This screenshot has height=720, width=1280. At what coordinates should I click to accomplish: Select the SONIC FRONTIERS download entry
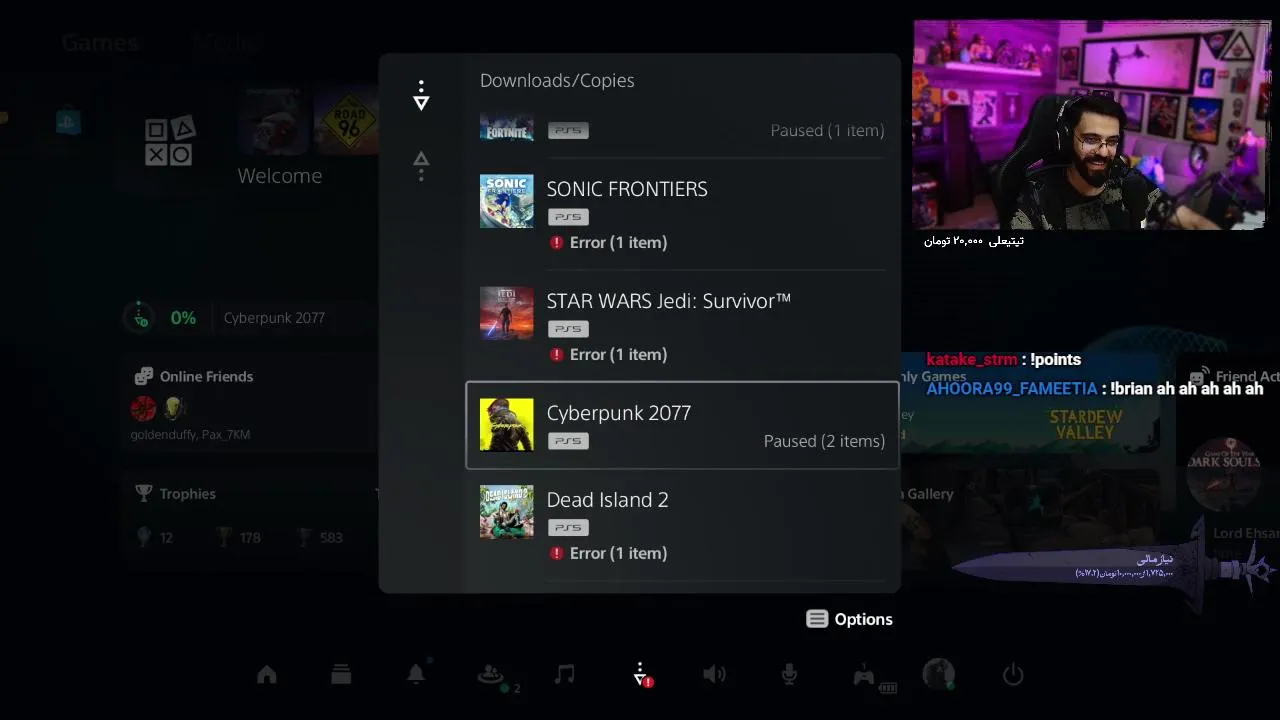click(682, 214)
